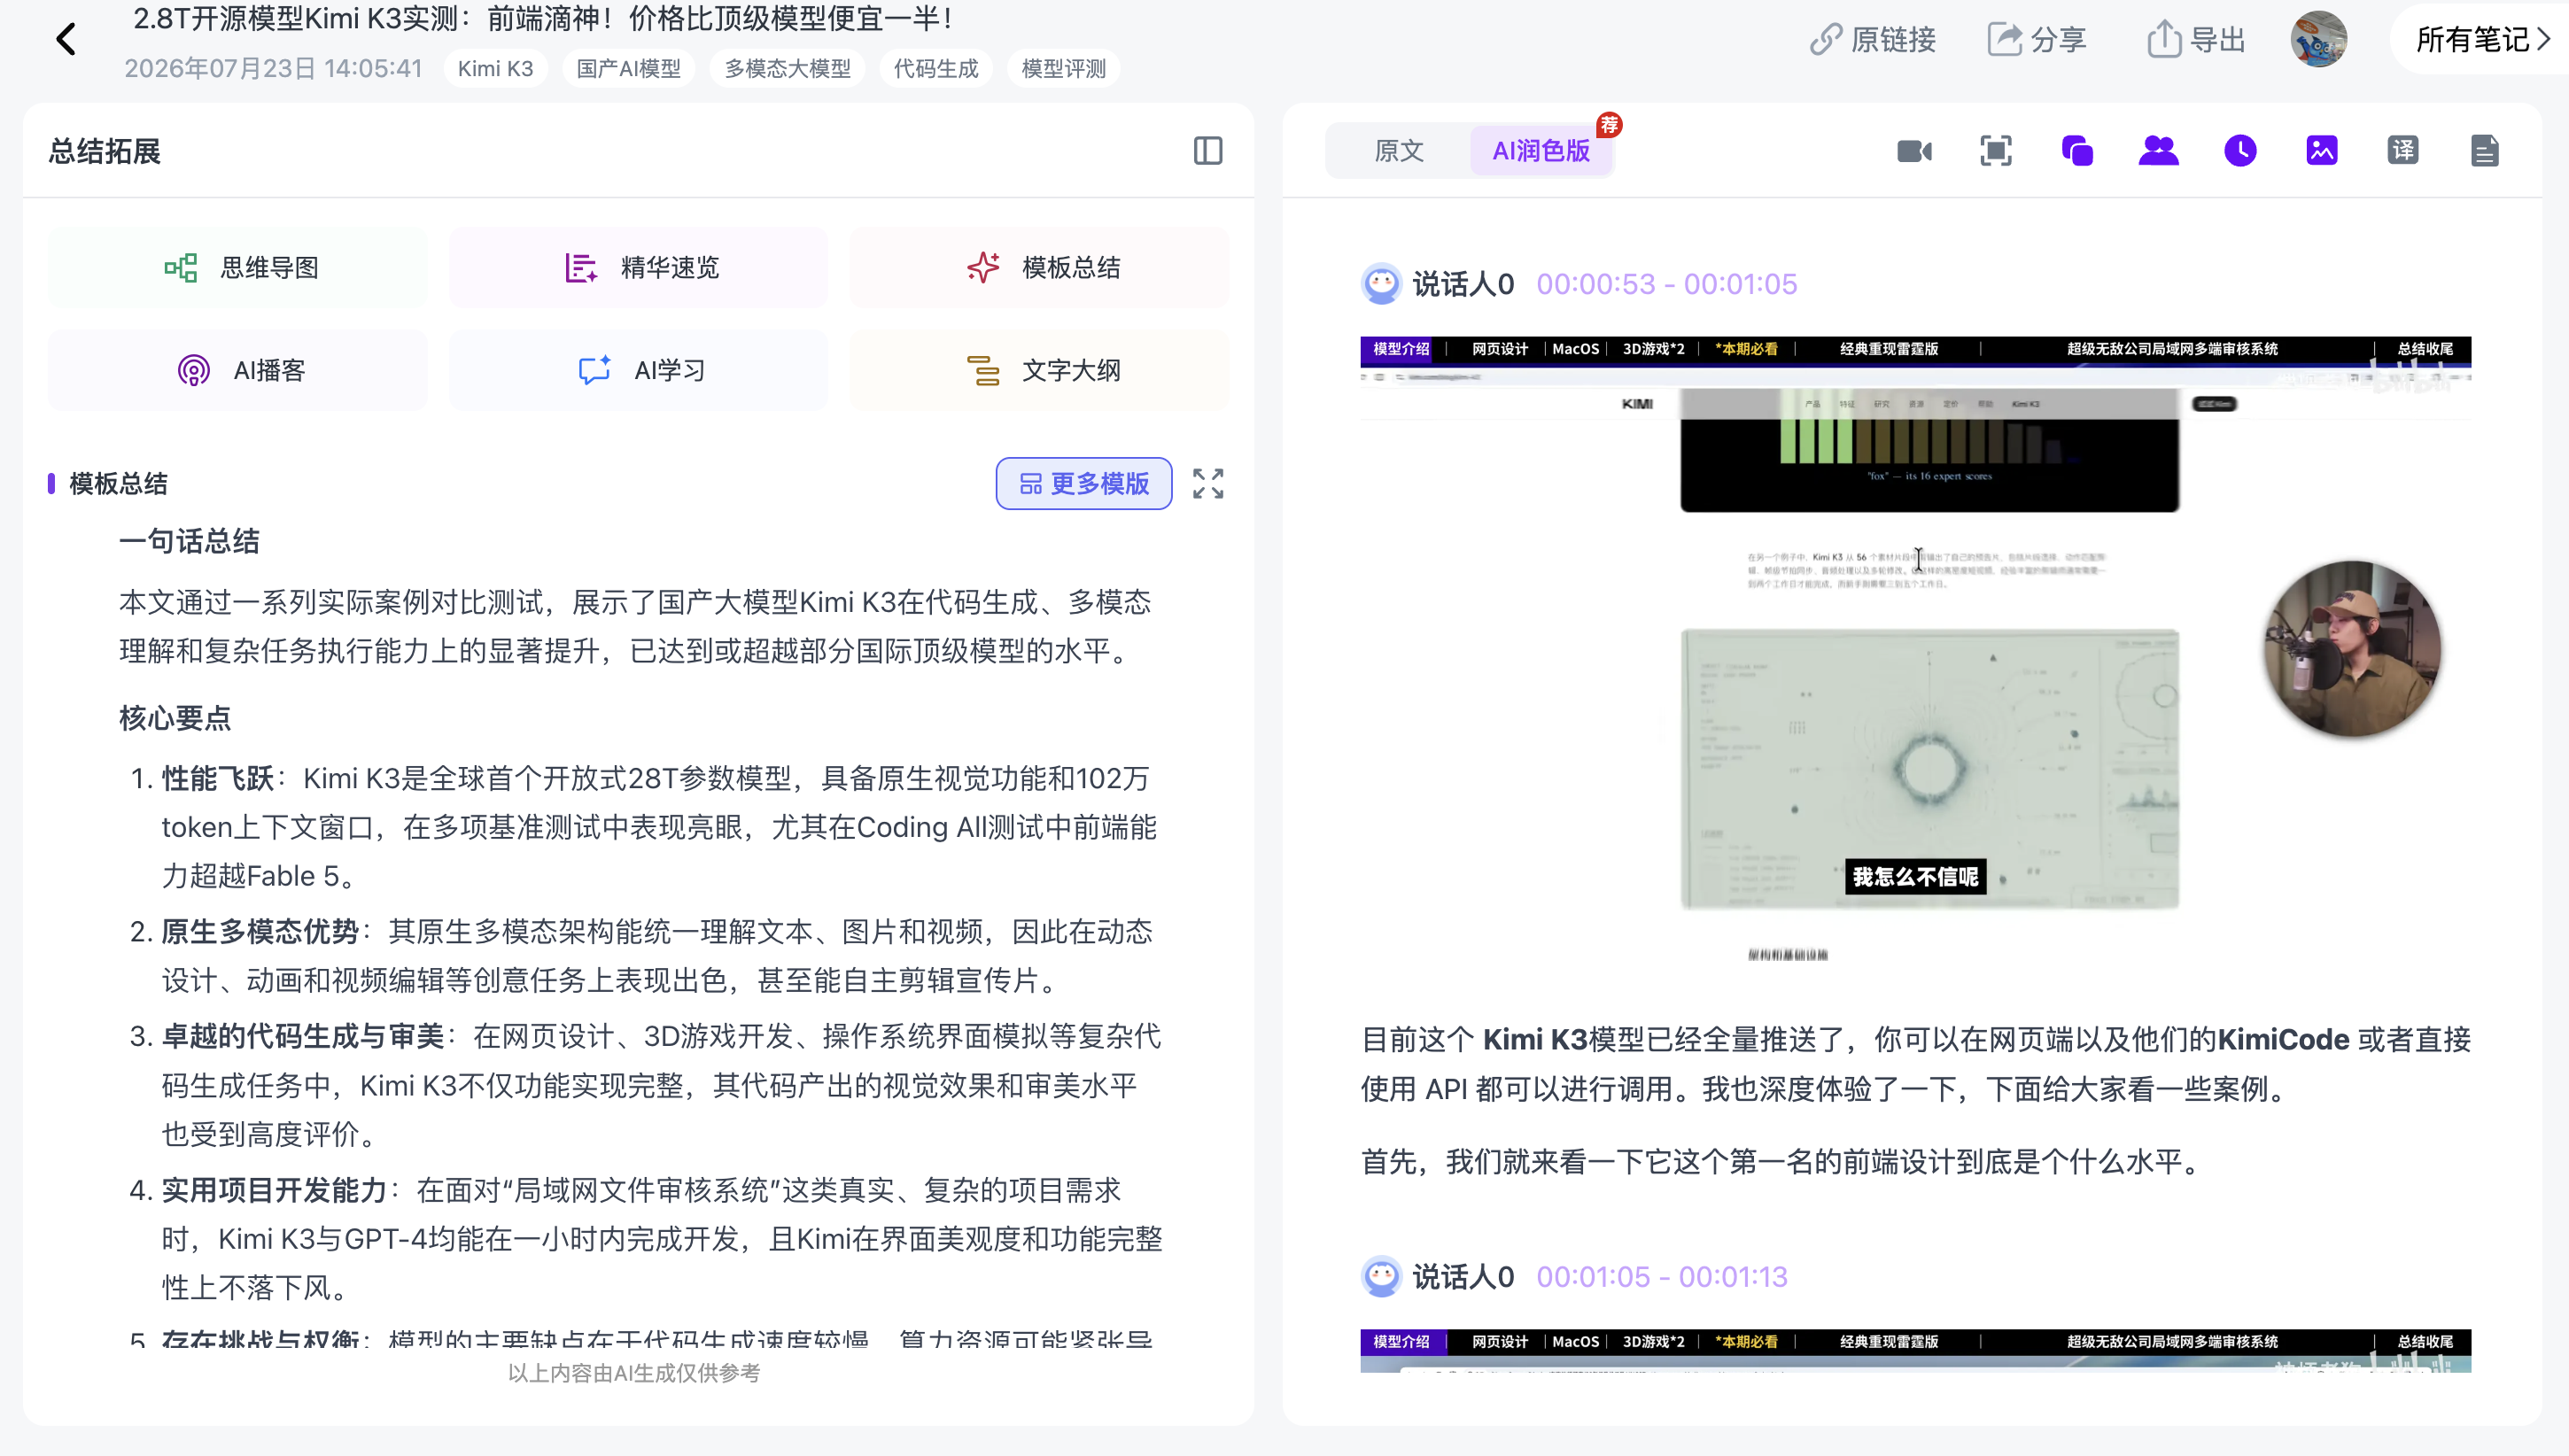Viewport: 2569px width, 1456px height.
Task: Click the second 说话人0 speaker avatar
Action: point(1381,1277)
